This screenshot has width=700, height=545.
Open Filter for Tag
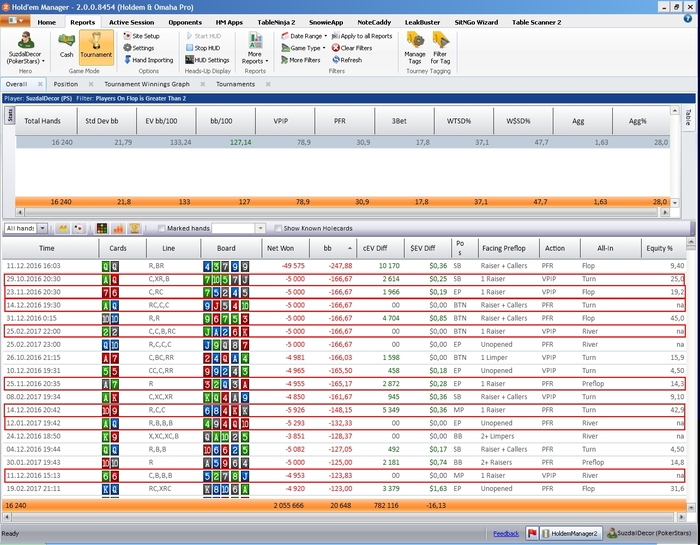[x=440, y=48]
